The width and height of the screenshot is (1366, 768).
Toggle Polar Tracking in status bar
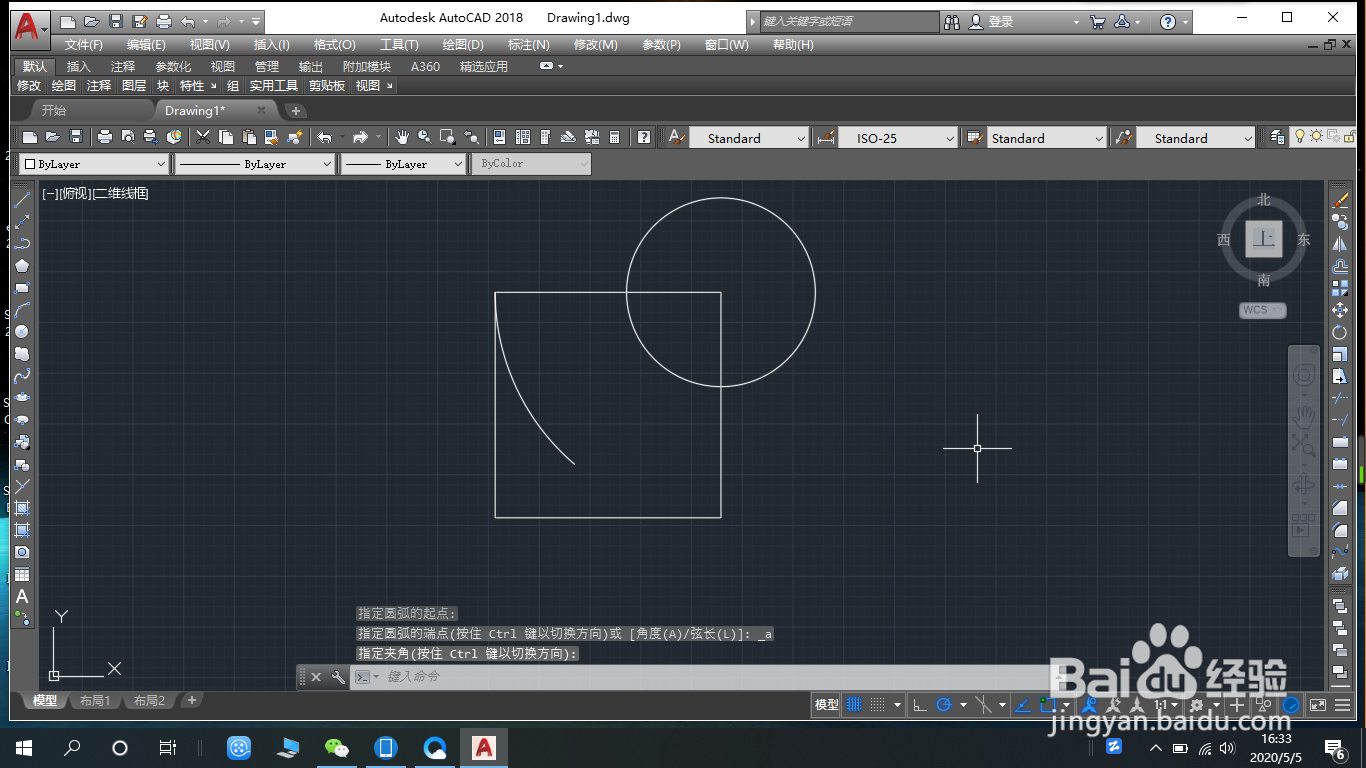click(943, 705)
